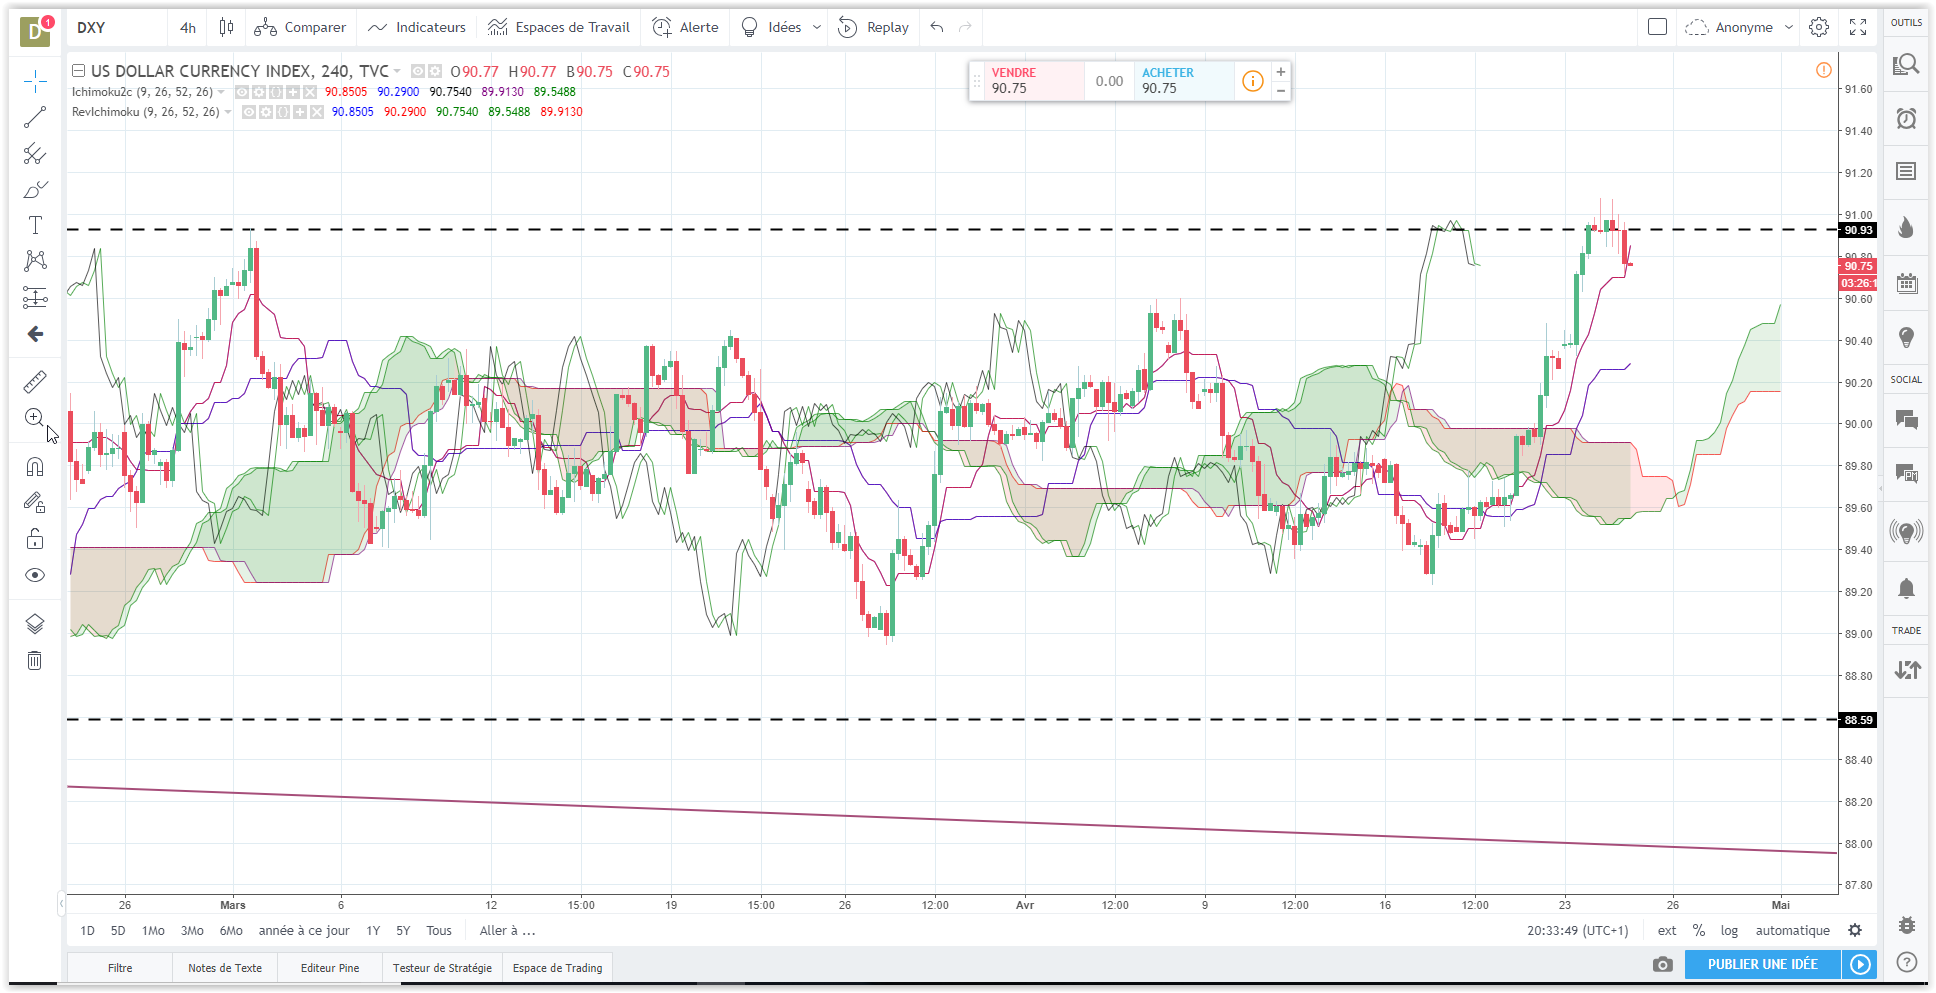The width and height of the screenshot is (1936, 993).
Task: Open the Editeur Pine tab
Action: point(330,968)
